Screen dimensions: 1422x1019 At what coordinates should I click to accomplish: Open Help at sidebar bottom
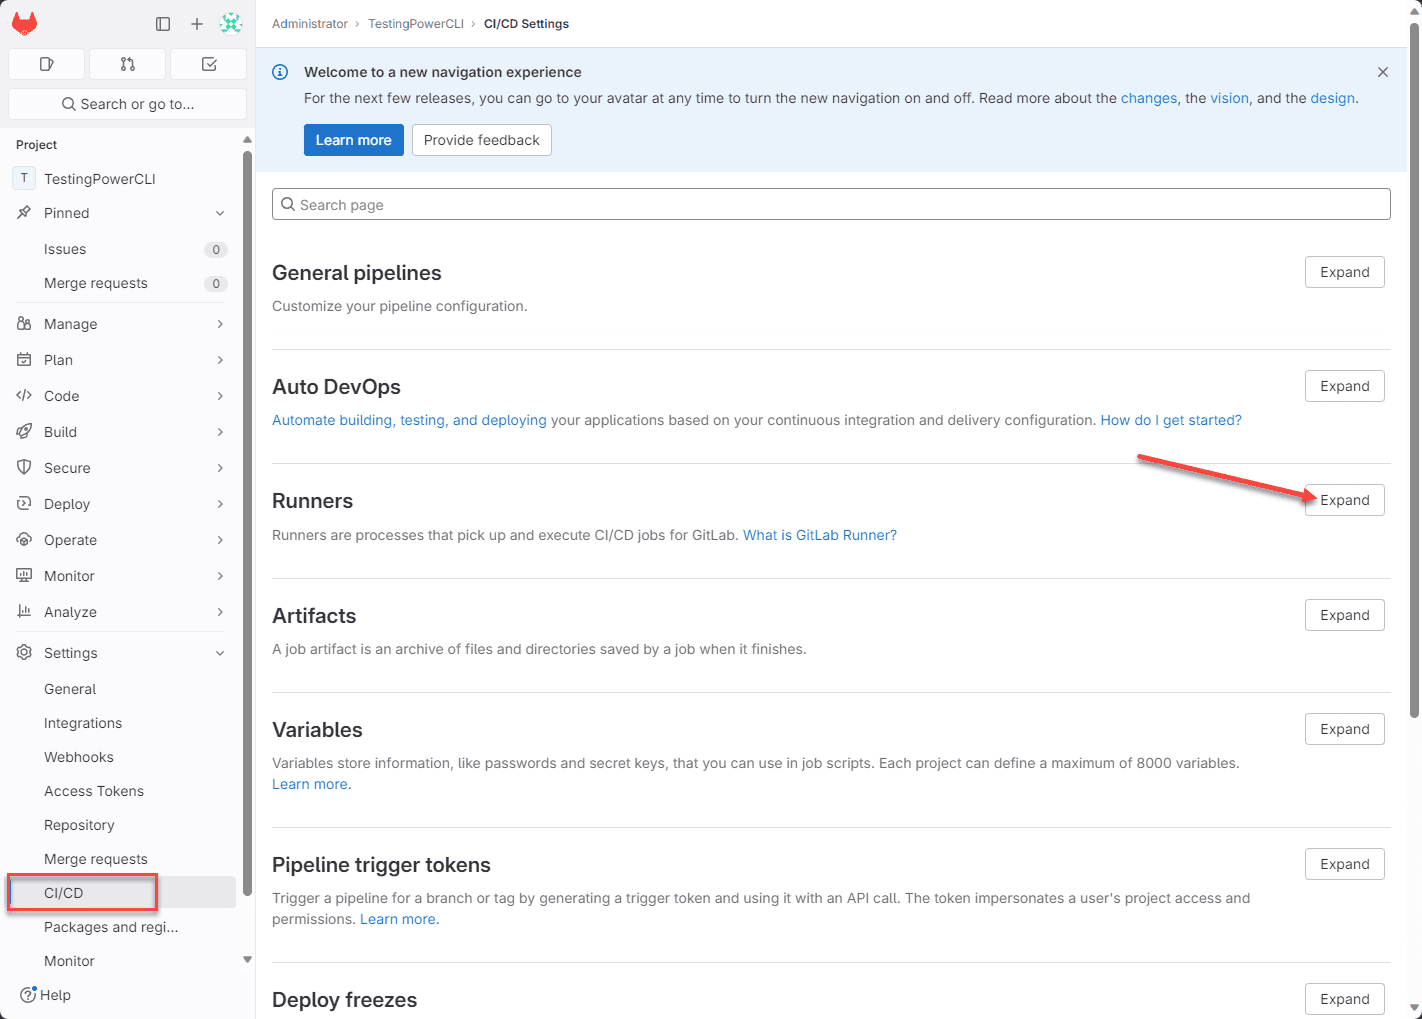[x=46, y=995]
